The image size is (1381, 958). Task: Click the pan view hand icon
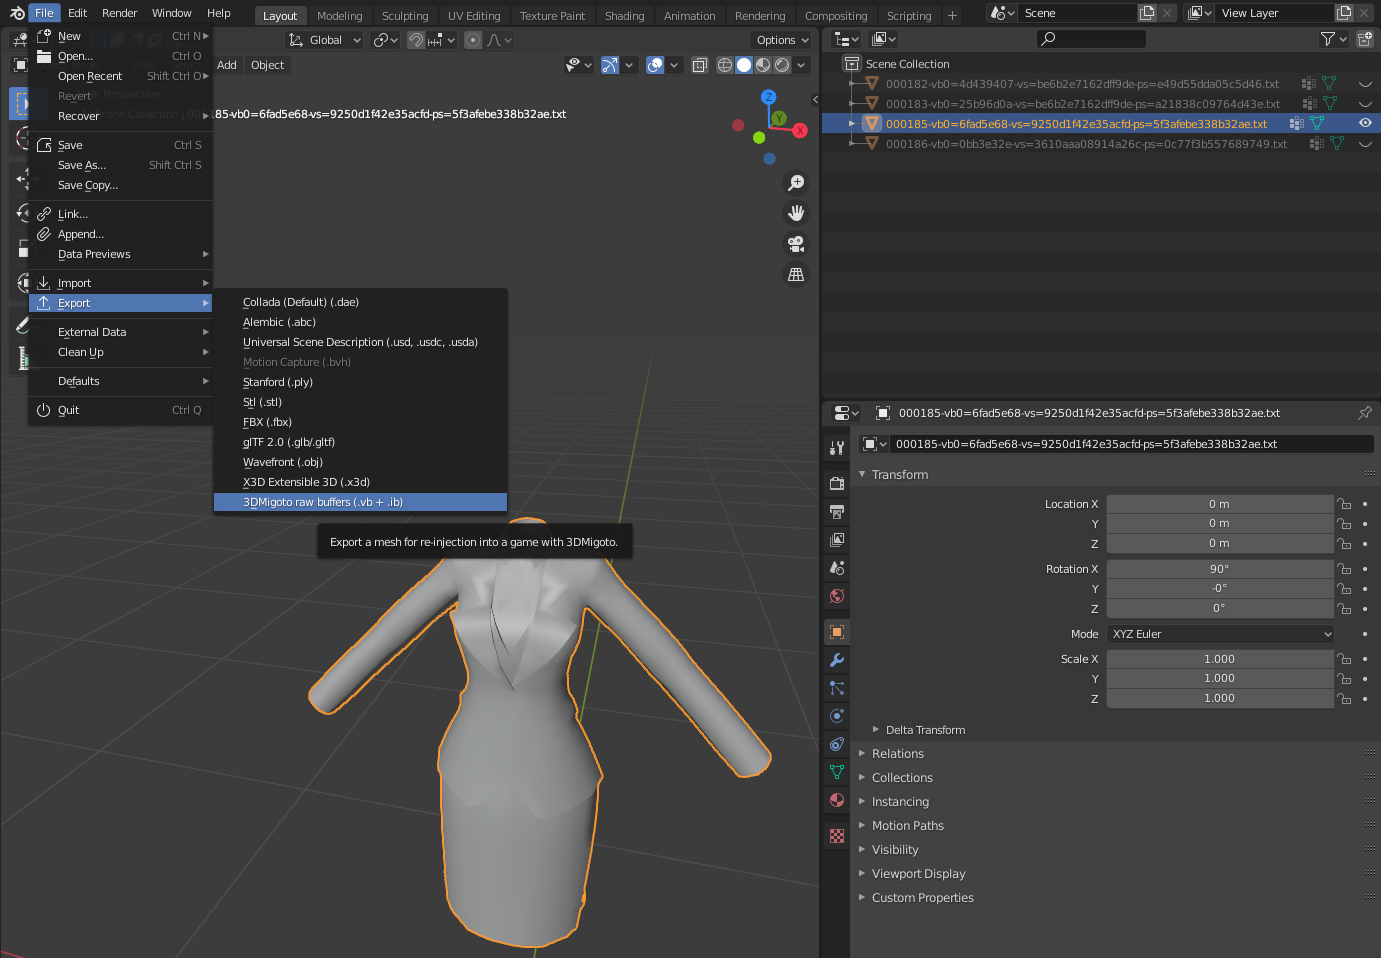tap(796, 213)
